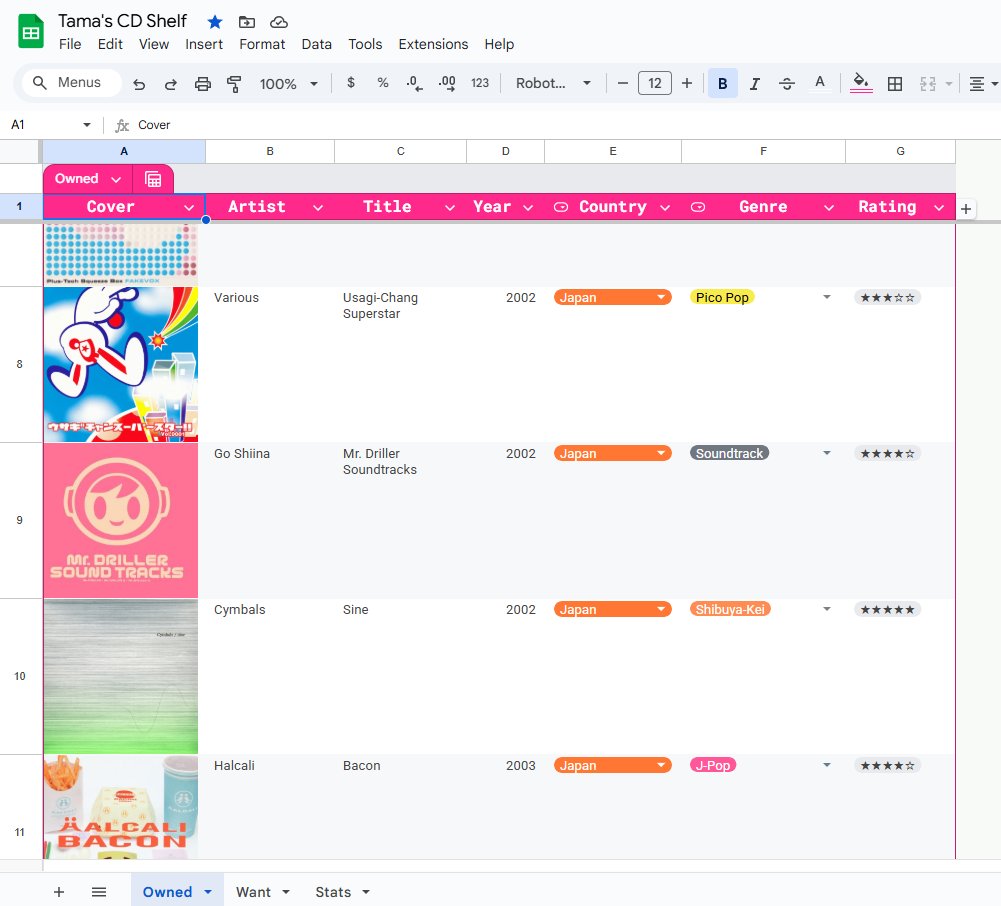Increase decimal places

(x=447, y=83)
